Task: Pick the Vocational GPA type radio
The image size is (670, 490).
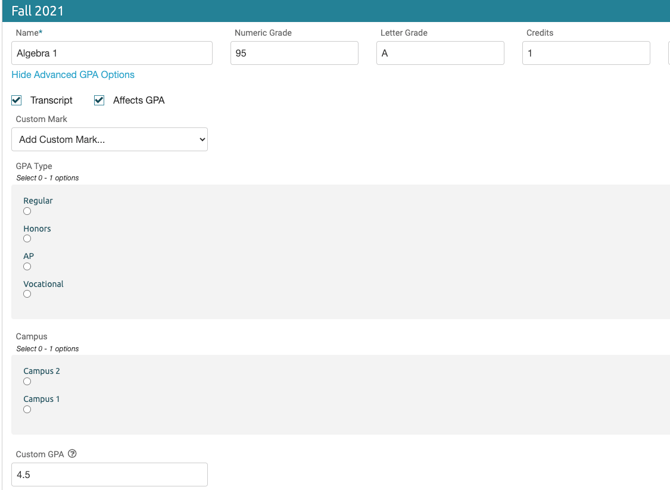Action: (x=27, y=294)
